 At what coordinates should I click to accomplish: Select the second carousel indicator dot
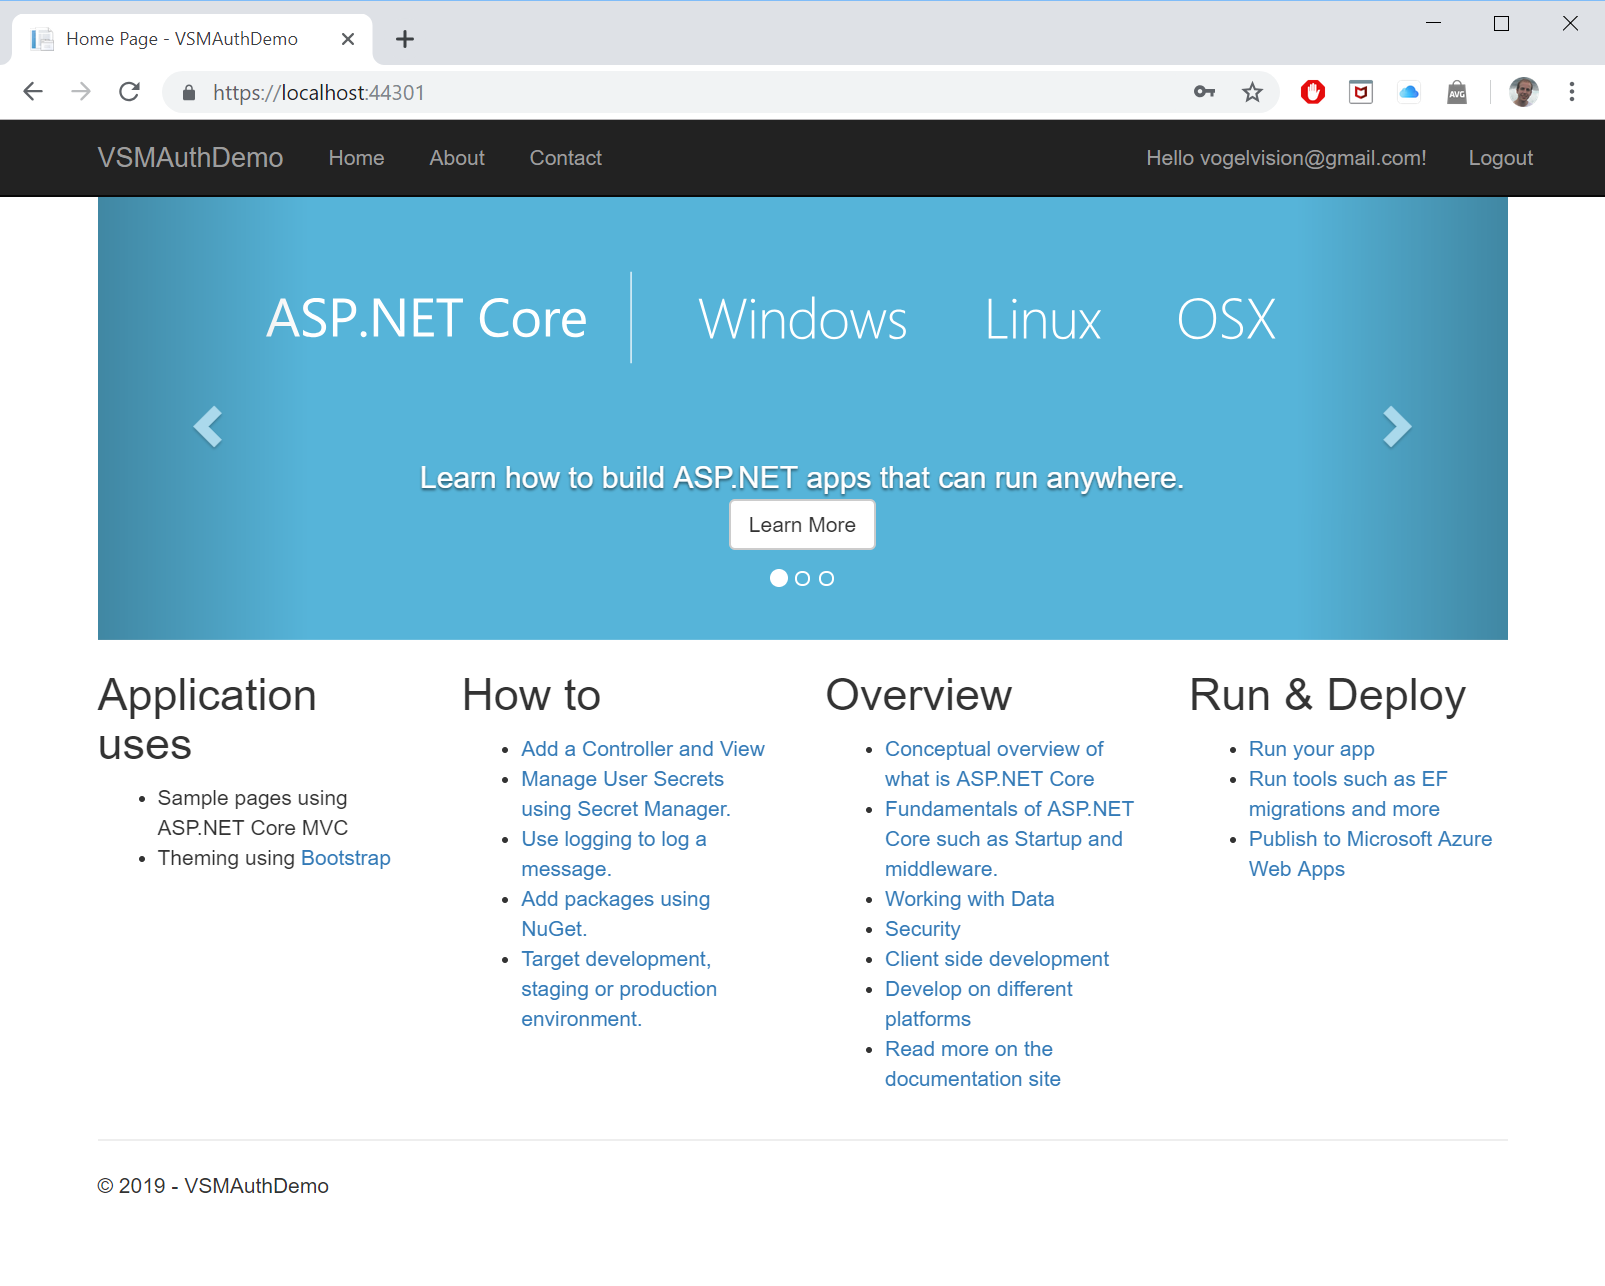click(802, 578)
